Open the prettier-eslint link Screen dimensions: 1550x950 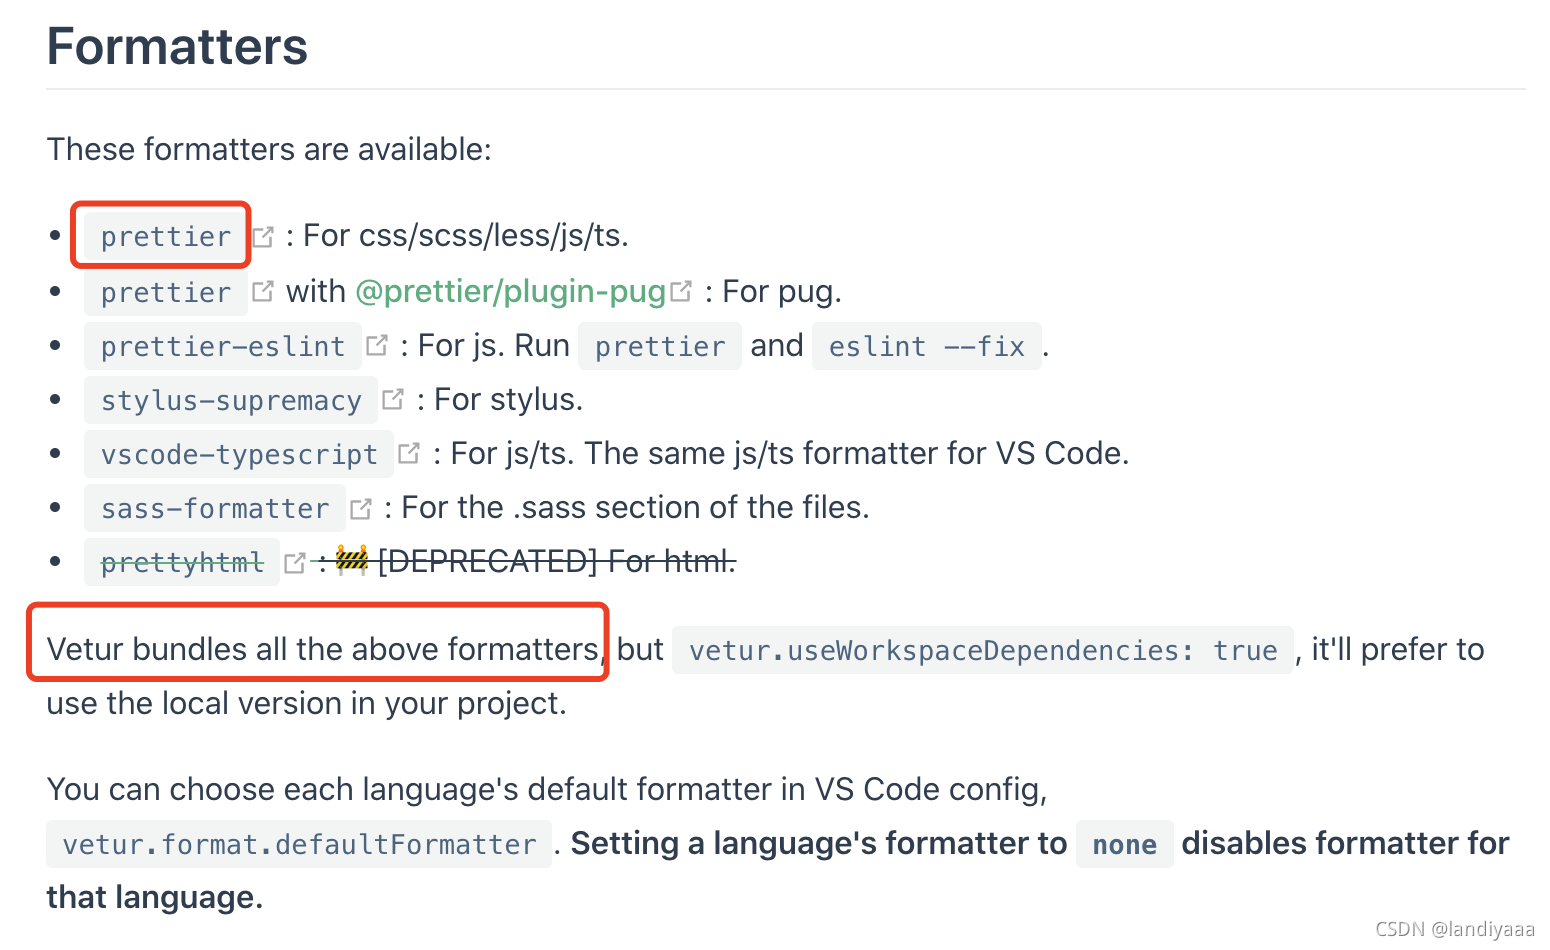(223, 346)
